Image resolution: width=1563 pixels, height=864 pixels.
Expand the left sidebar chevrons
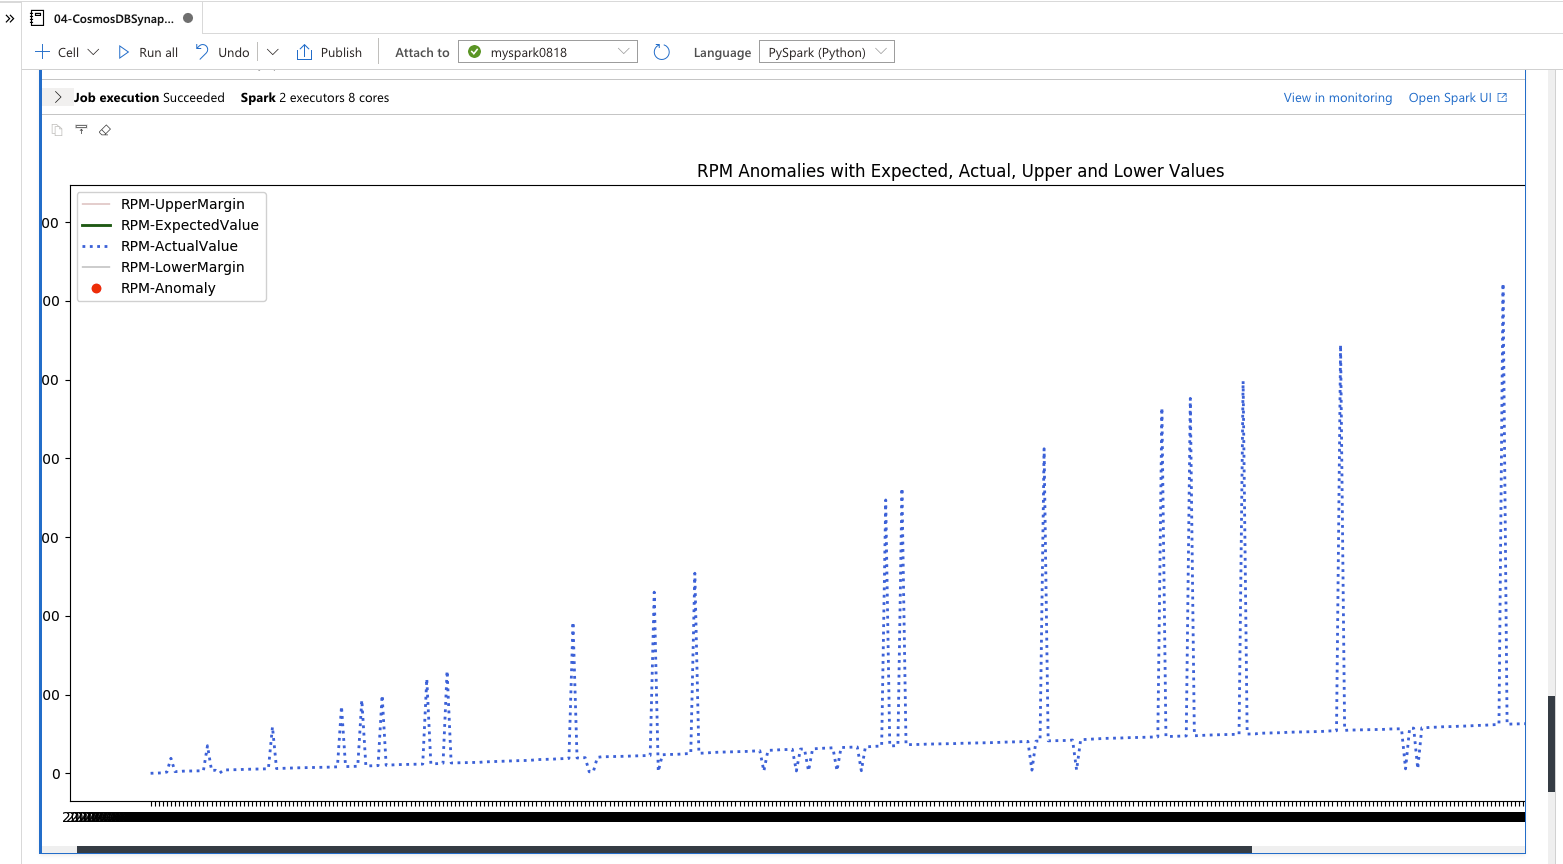coord(10,18)
